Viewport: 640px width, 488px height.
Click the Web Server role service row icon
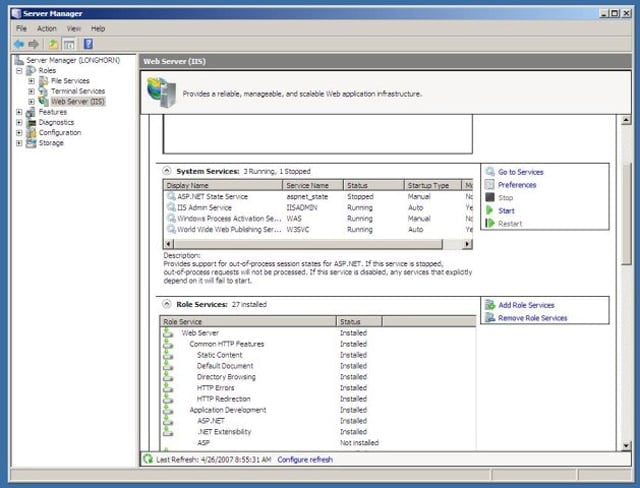168,333
